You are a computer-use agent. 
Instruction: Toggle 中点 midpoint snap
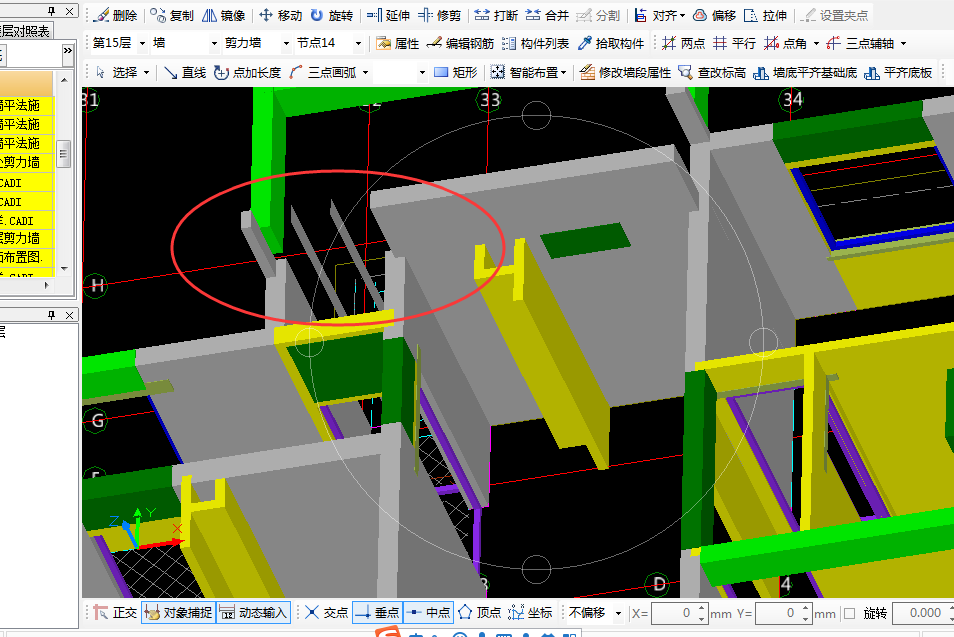[x=428, y=613]
